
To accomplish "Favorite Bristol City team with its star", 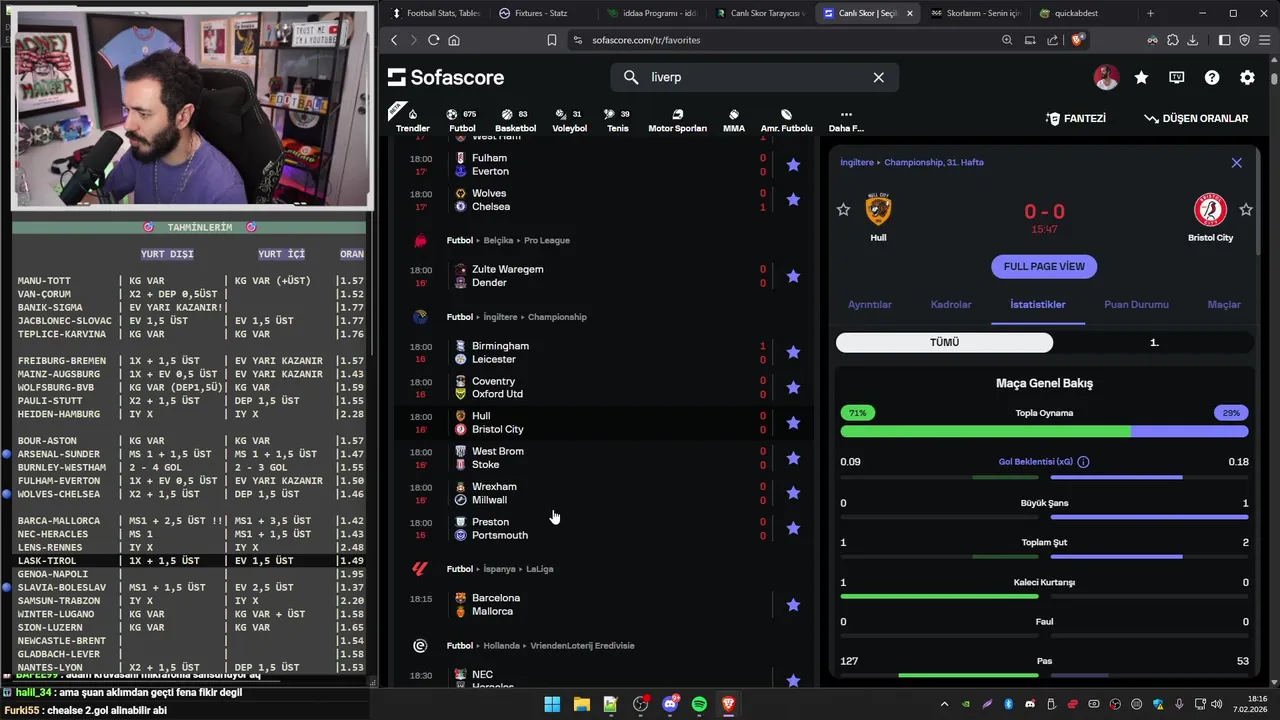I will pyautogui.click(x=1246, y=209).
